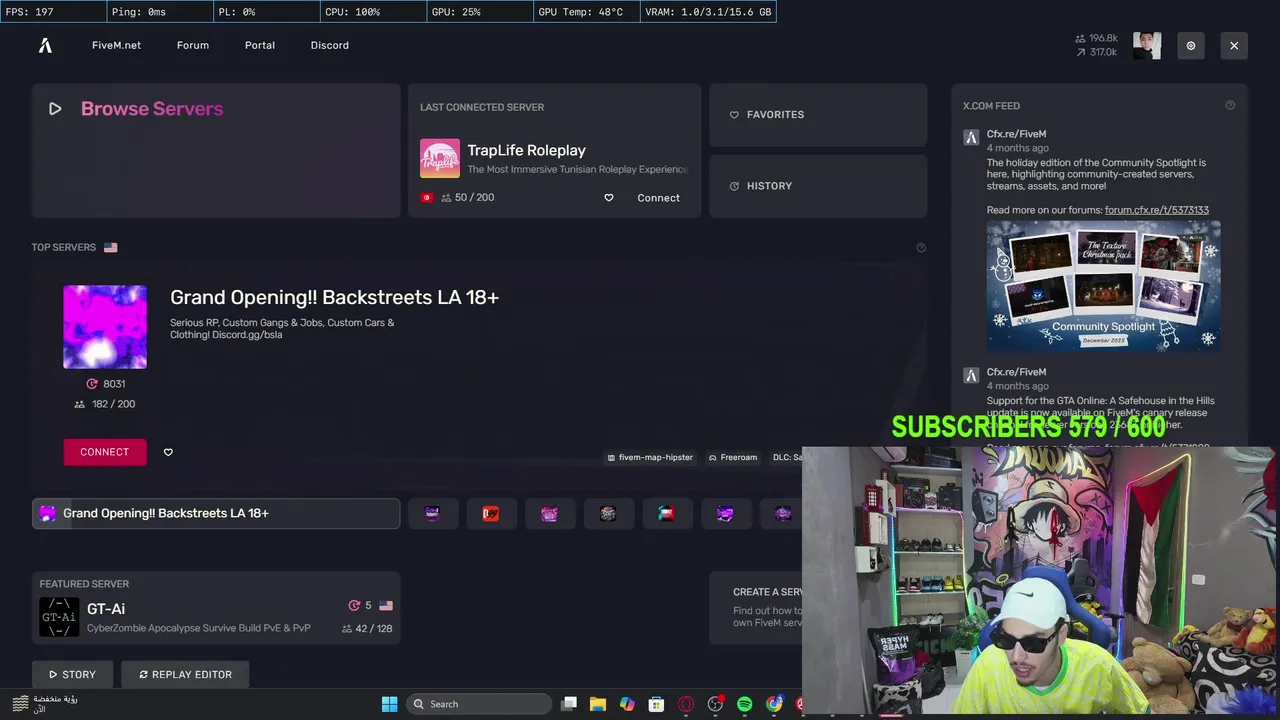
Task: Select the red top server carousel icon
Action: click(491, 513)
